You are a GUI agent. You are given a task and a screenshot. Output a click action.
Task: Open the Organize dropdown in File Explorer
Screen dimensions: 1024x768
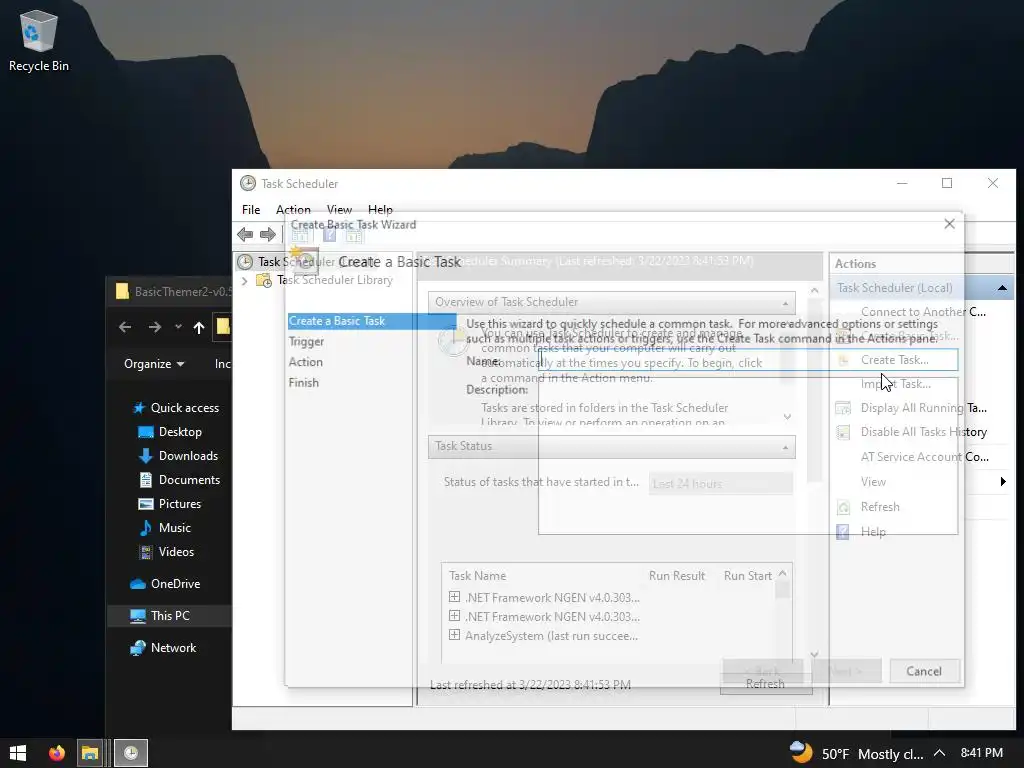154,364
